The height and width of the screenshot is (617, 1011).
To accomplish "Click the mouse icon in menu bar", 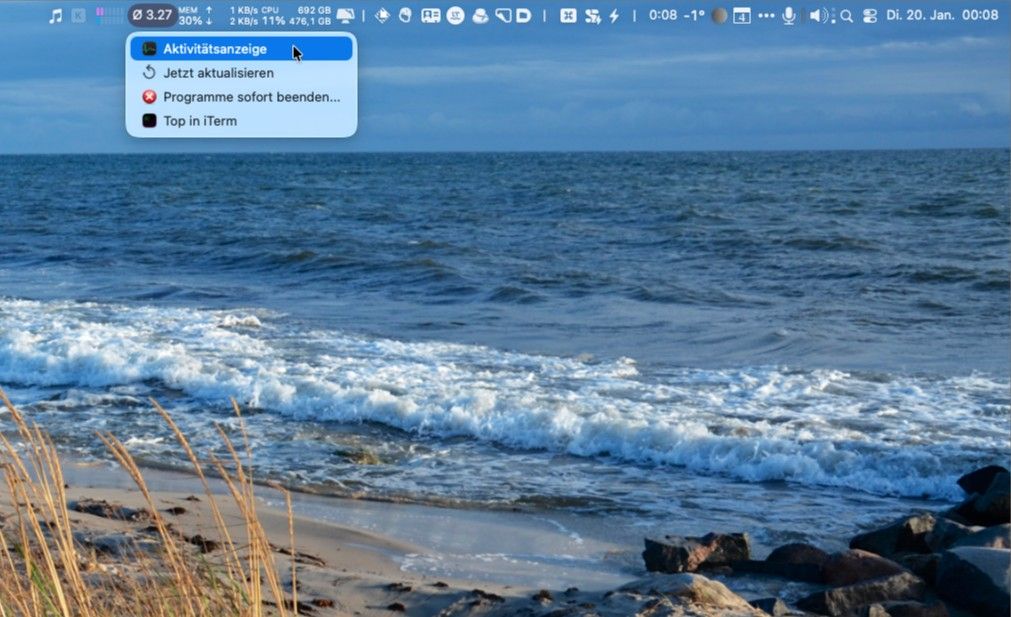I will 405,15.
